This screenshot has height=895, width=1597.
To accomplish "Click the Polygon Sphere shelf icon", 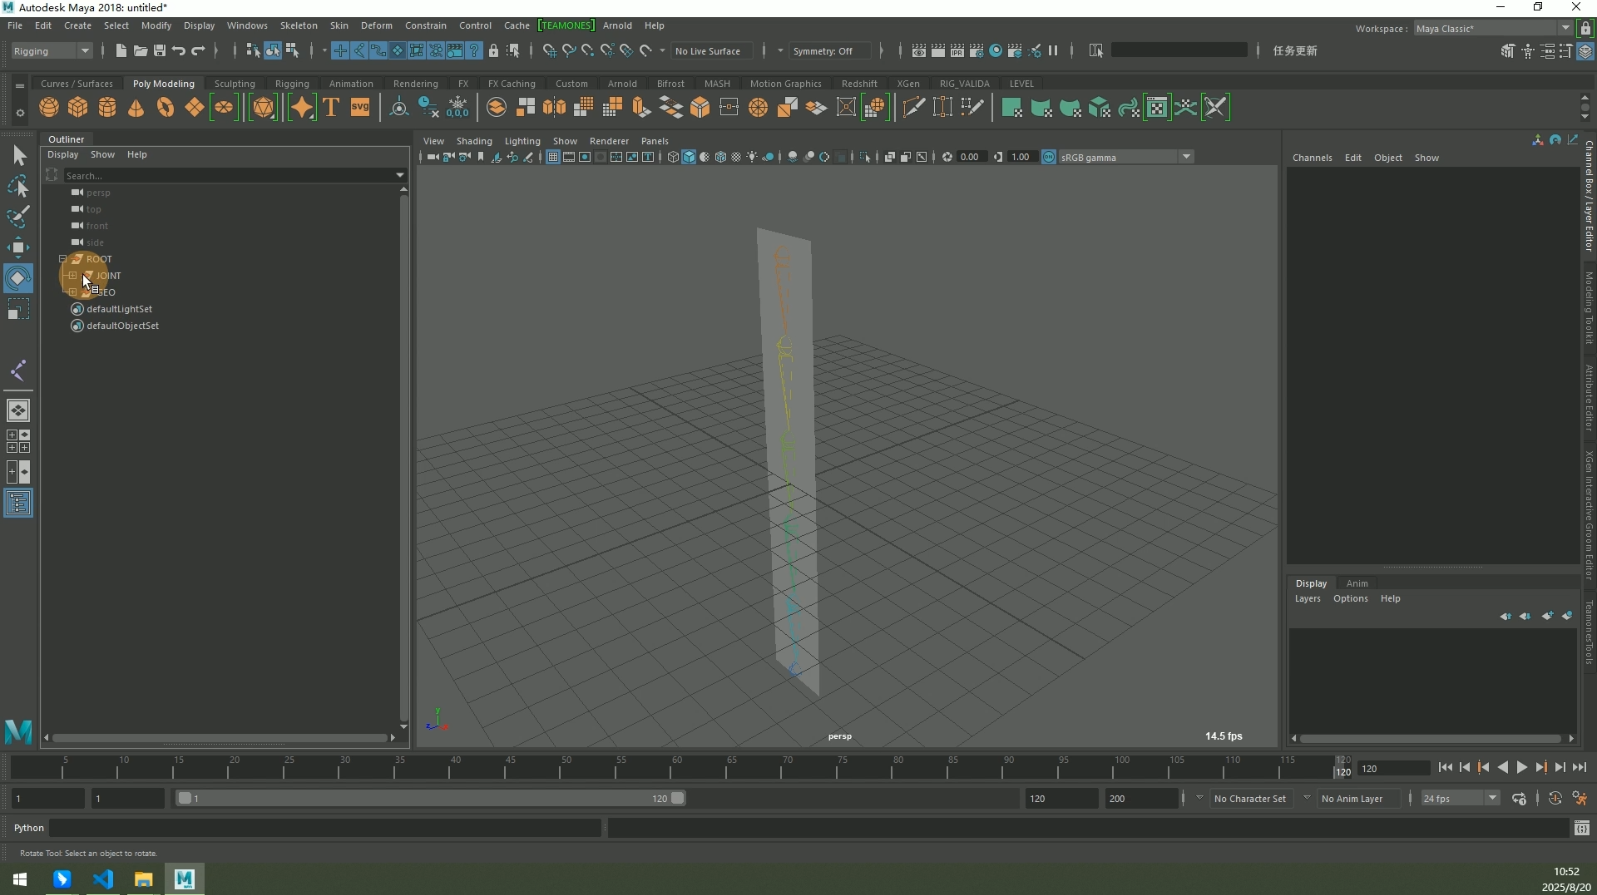I will coord(48,108).
